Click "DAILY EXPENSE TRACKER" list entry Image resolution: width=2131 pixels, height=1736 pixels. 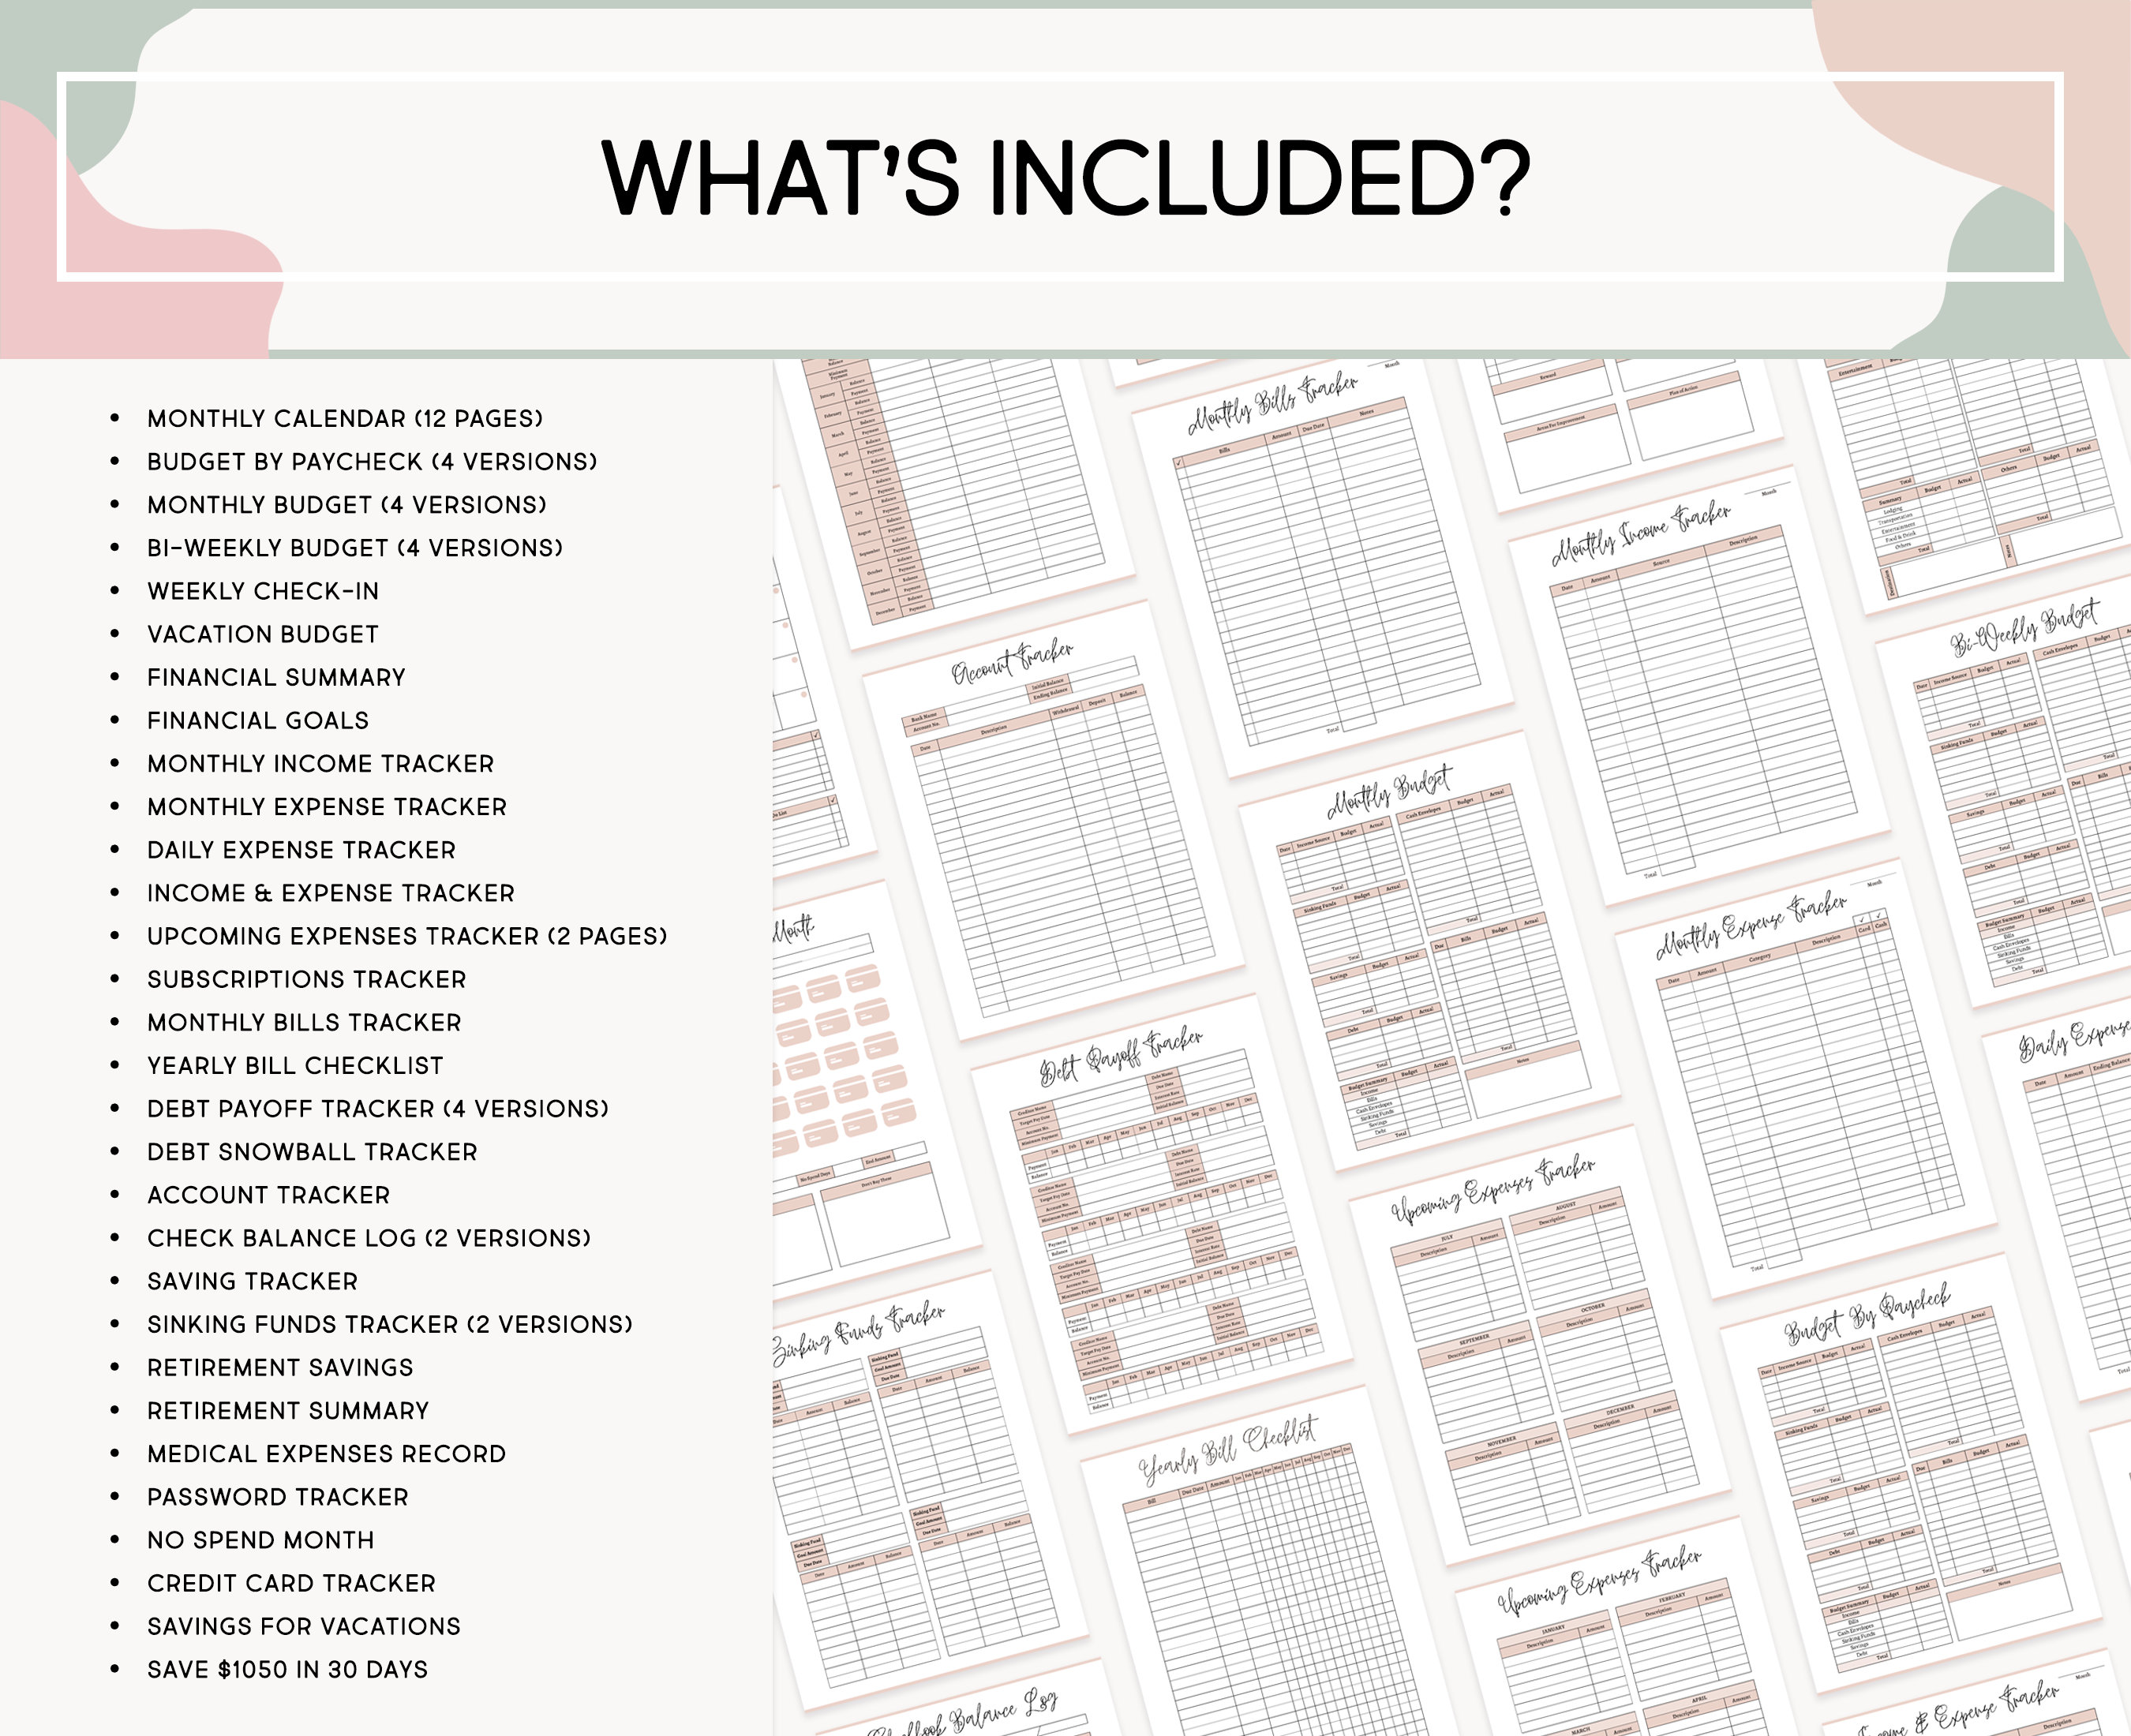coord(301,850)
